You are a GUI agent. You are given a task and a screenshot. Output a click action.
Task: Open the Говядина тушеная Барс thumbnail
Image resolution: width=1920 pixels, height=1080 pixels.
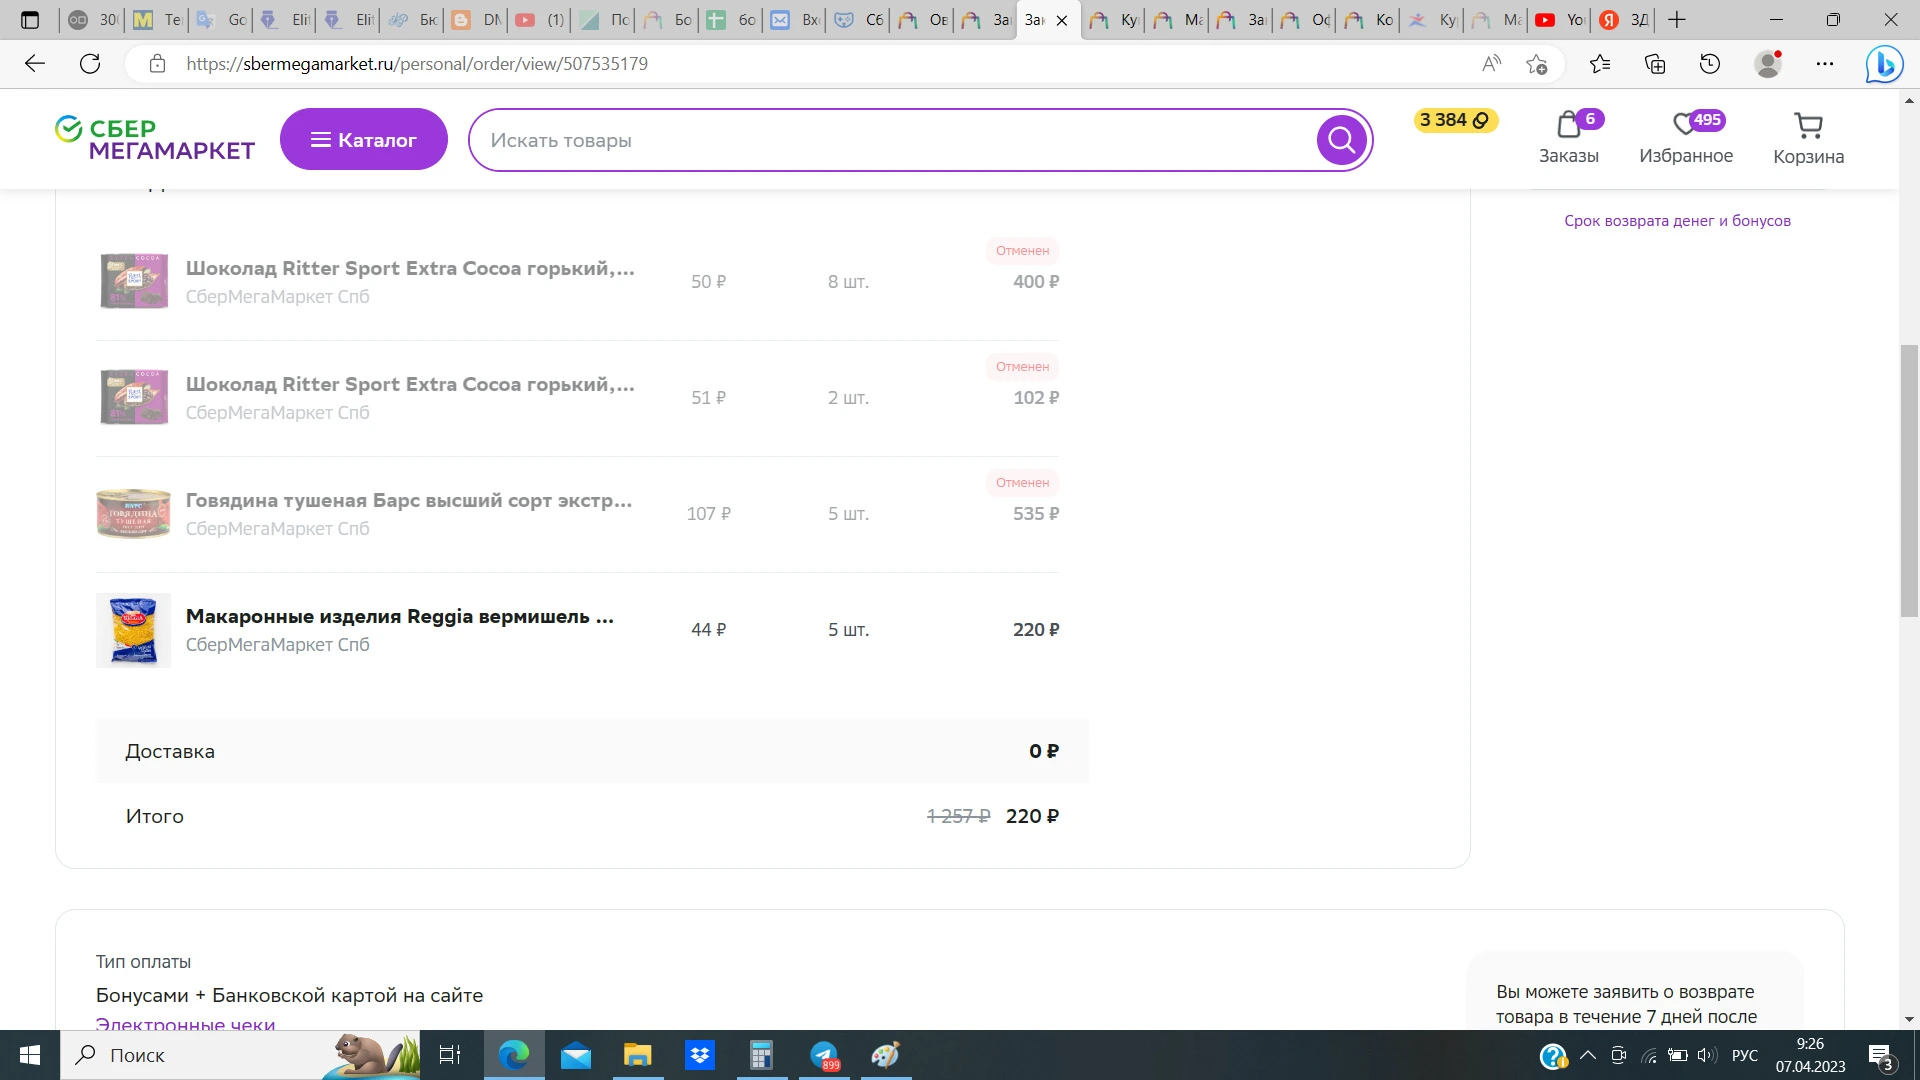click(x=134, y=513)
